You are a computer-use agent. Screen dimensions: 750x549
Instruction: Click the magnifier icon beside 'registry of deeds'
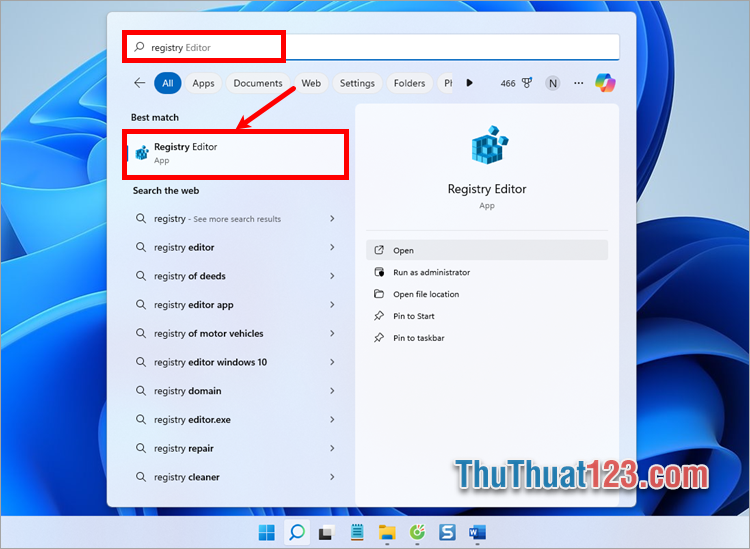pos(141,276)
